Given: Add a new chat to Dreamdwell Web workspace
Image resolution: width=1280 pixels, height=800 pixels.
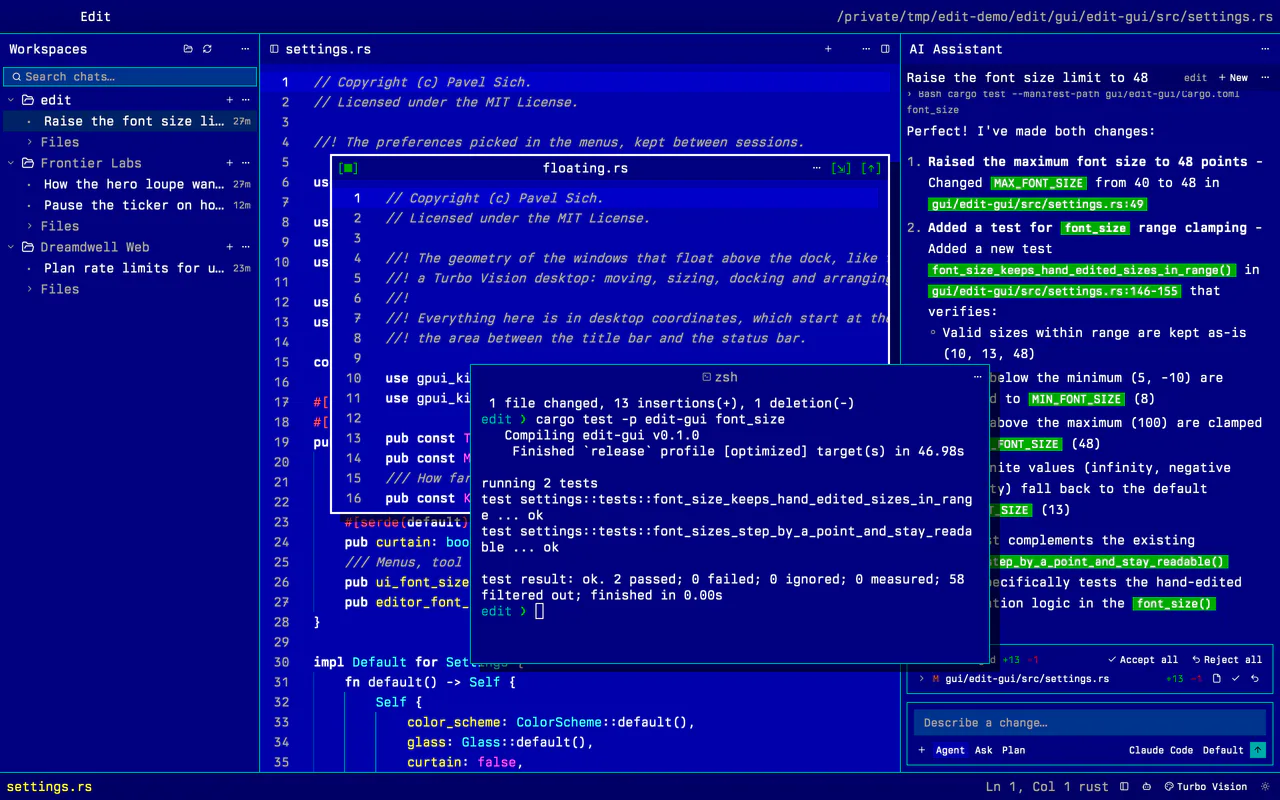Looking at the screenshot, I should (x=230, y=247).
